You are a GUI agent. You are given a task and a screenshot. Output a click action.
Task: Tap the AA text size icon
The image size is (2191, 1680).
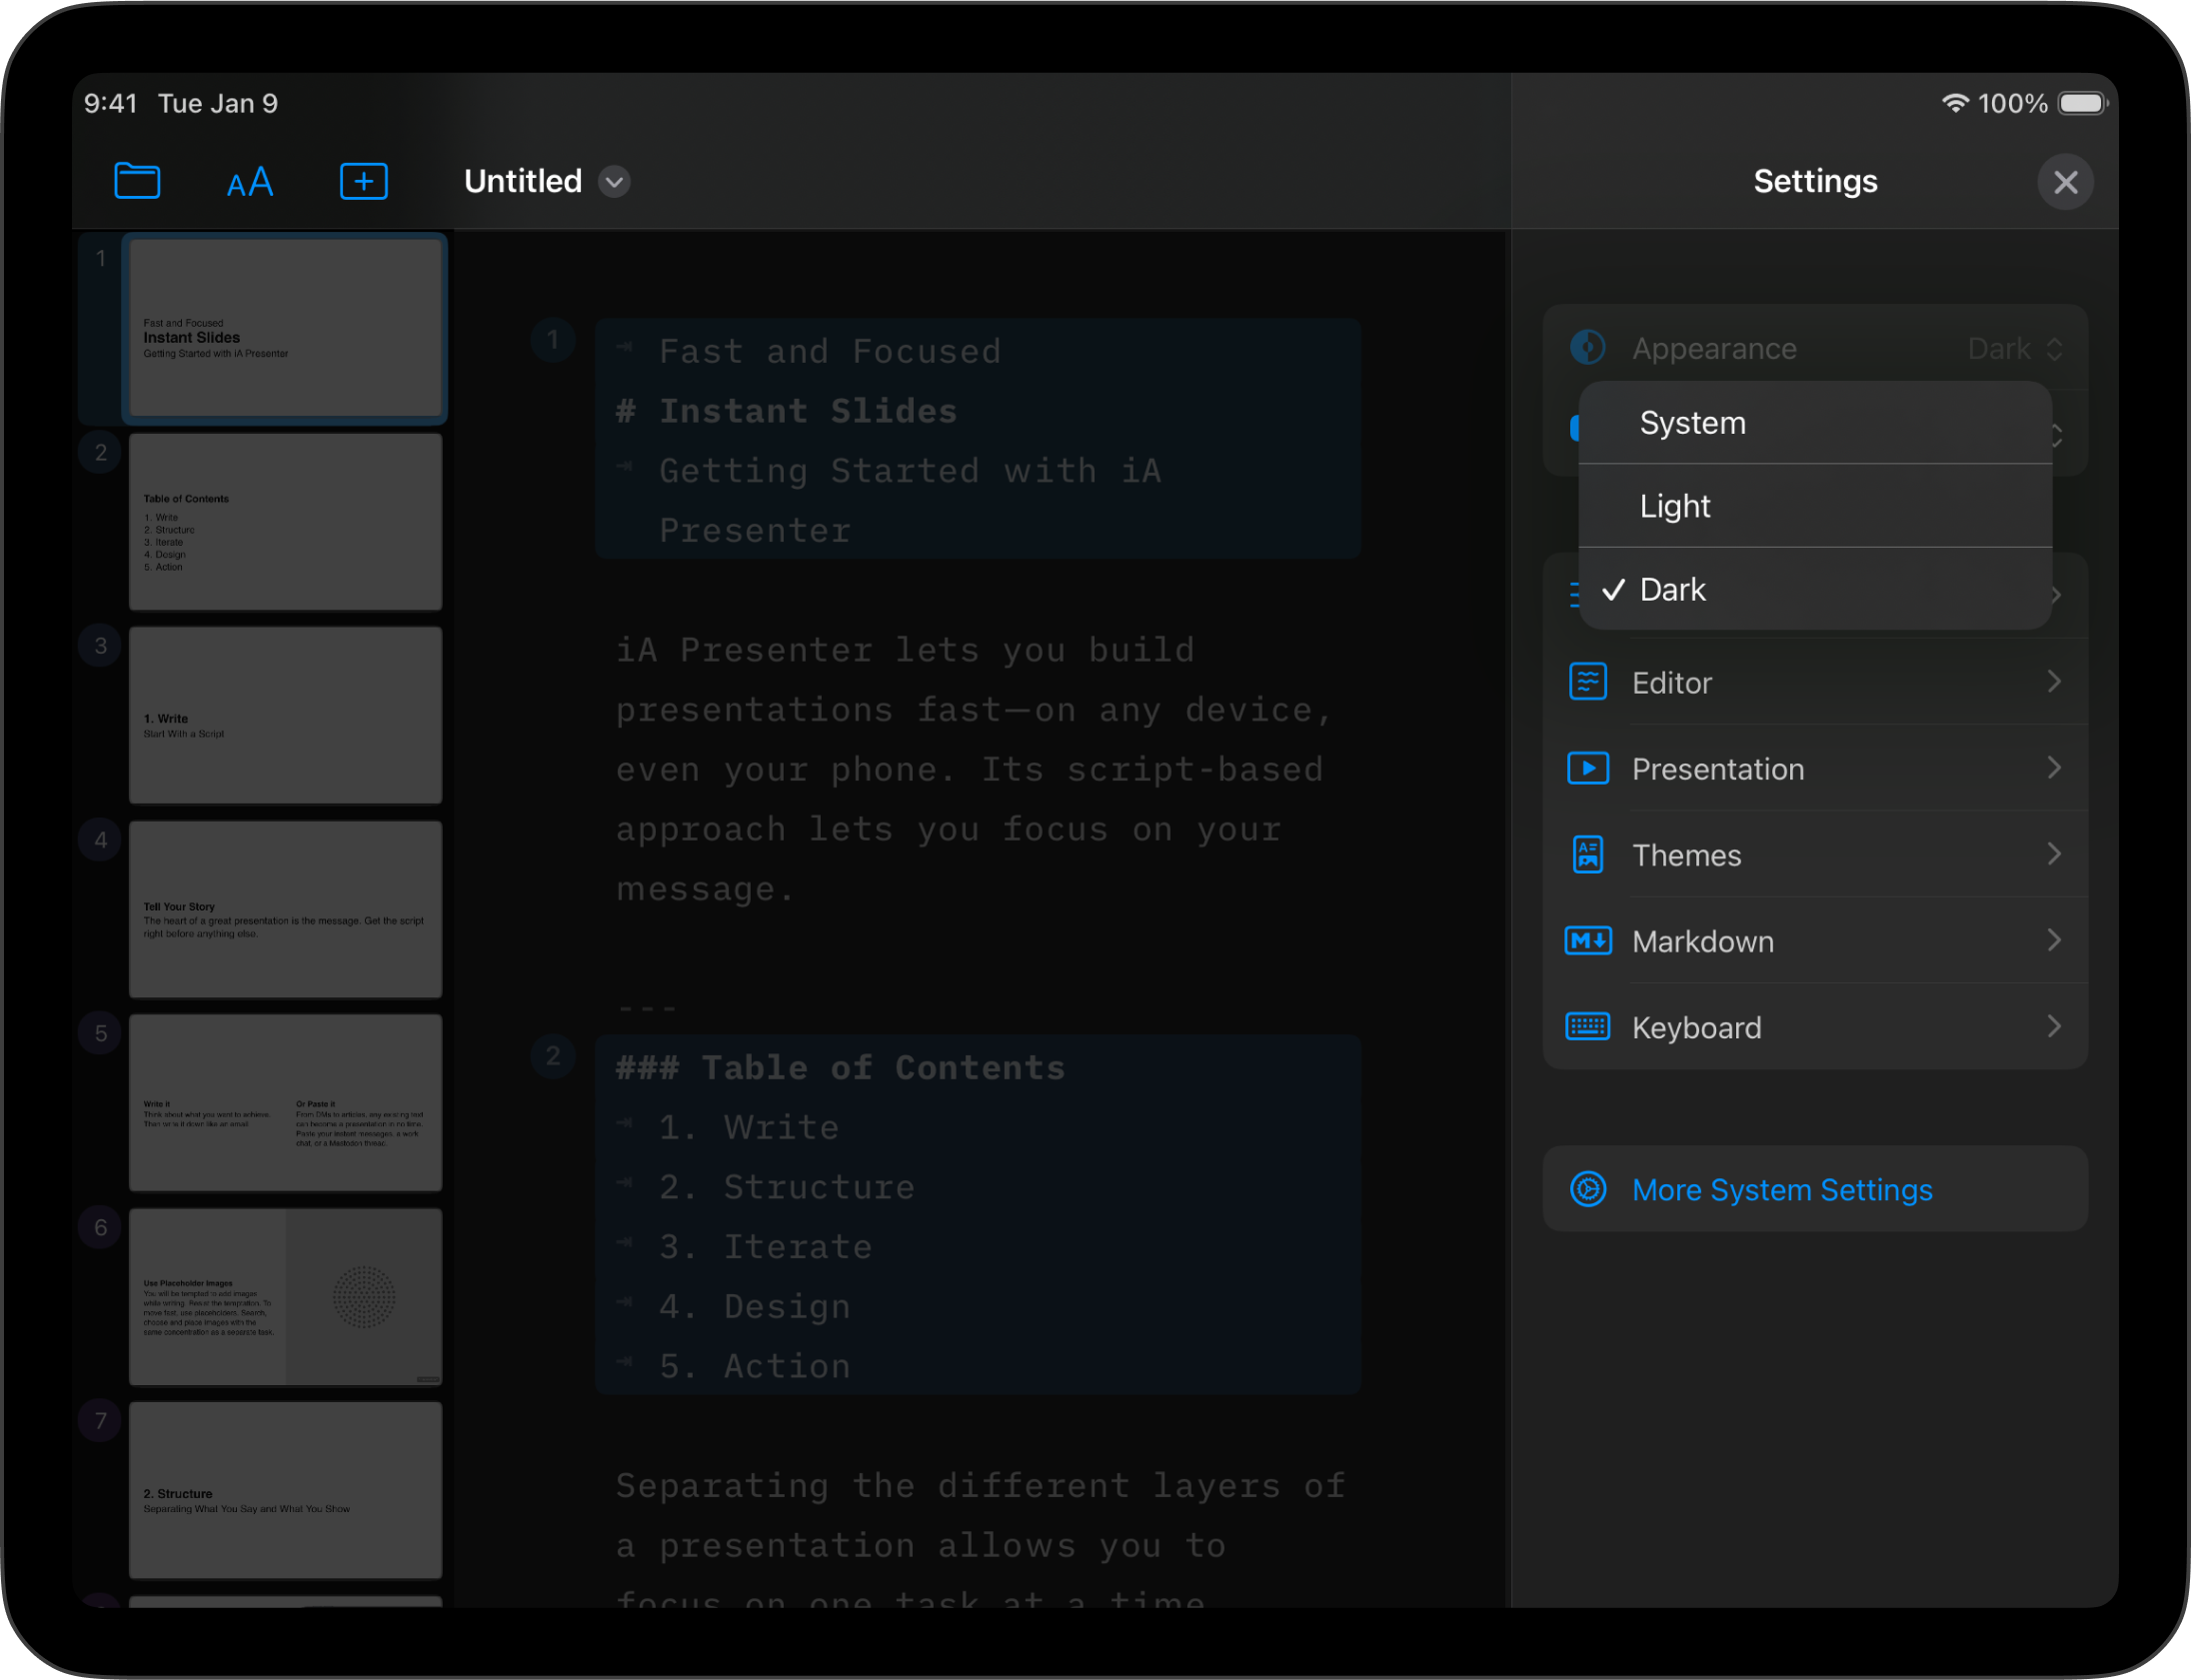click(x=250, y=182)
